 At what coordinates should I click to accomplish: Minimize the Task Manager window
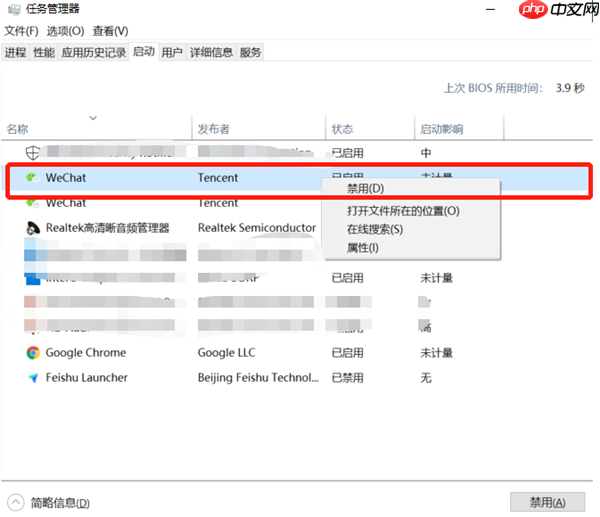(491, 9)
